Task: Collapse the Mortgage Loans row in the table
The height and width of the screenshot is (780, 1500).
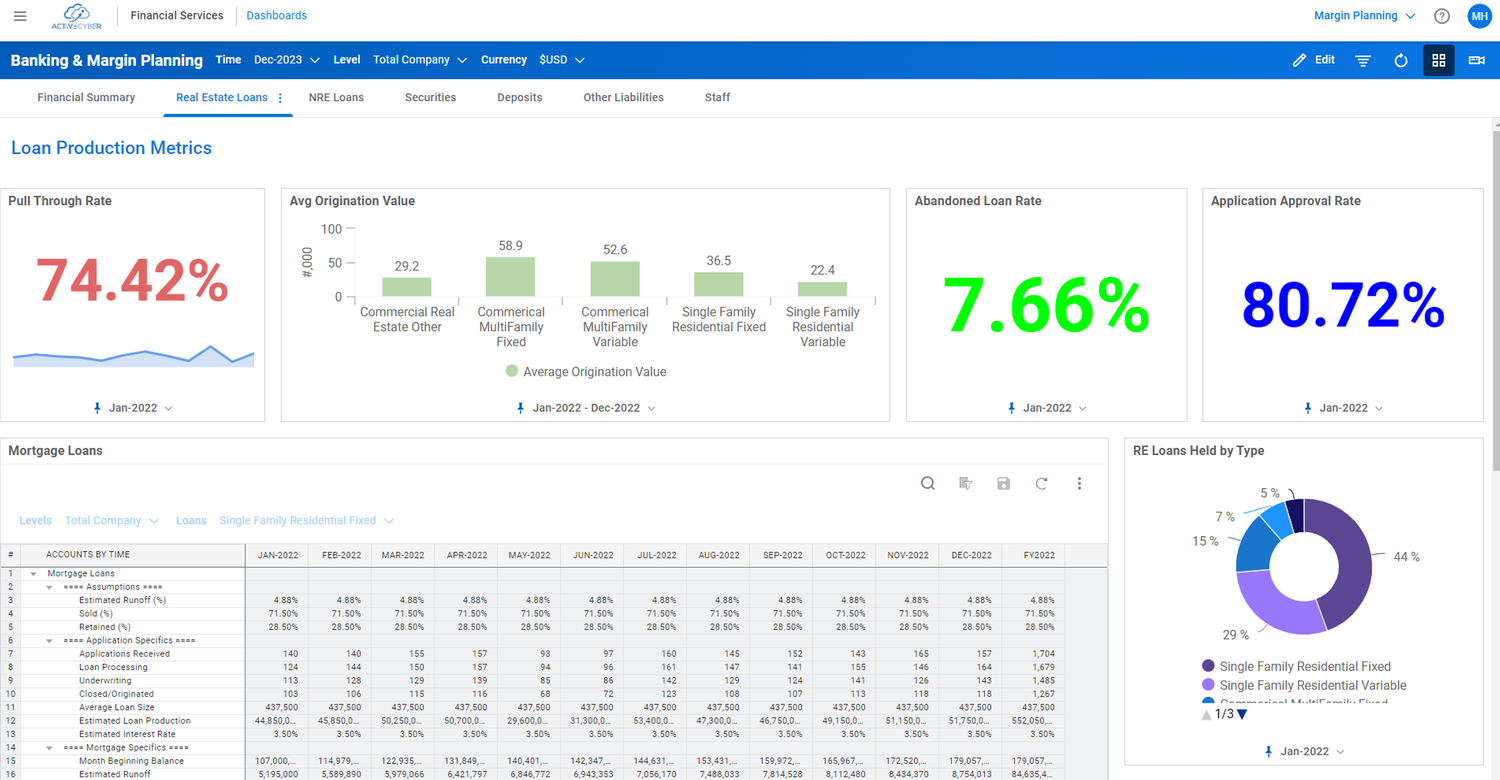Action: pos(35,573)
